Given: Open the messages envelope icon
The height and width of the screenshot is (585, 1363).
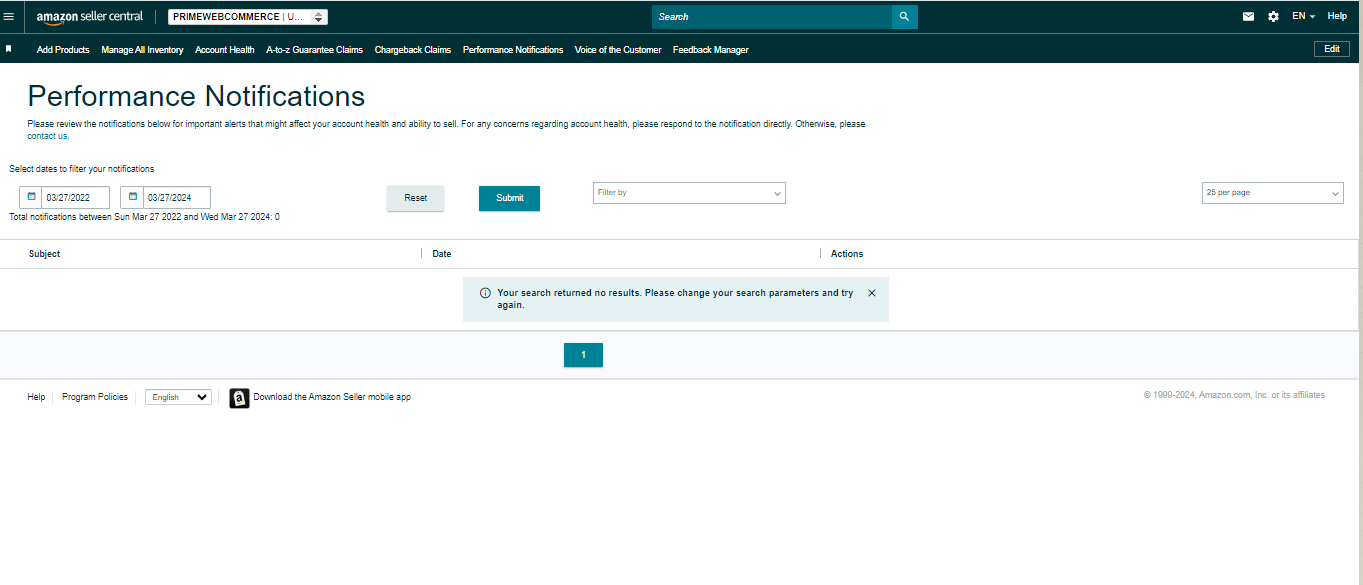Looking at the screenshot, I should [1248, 17].
